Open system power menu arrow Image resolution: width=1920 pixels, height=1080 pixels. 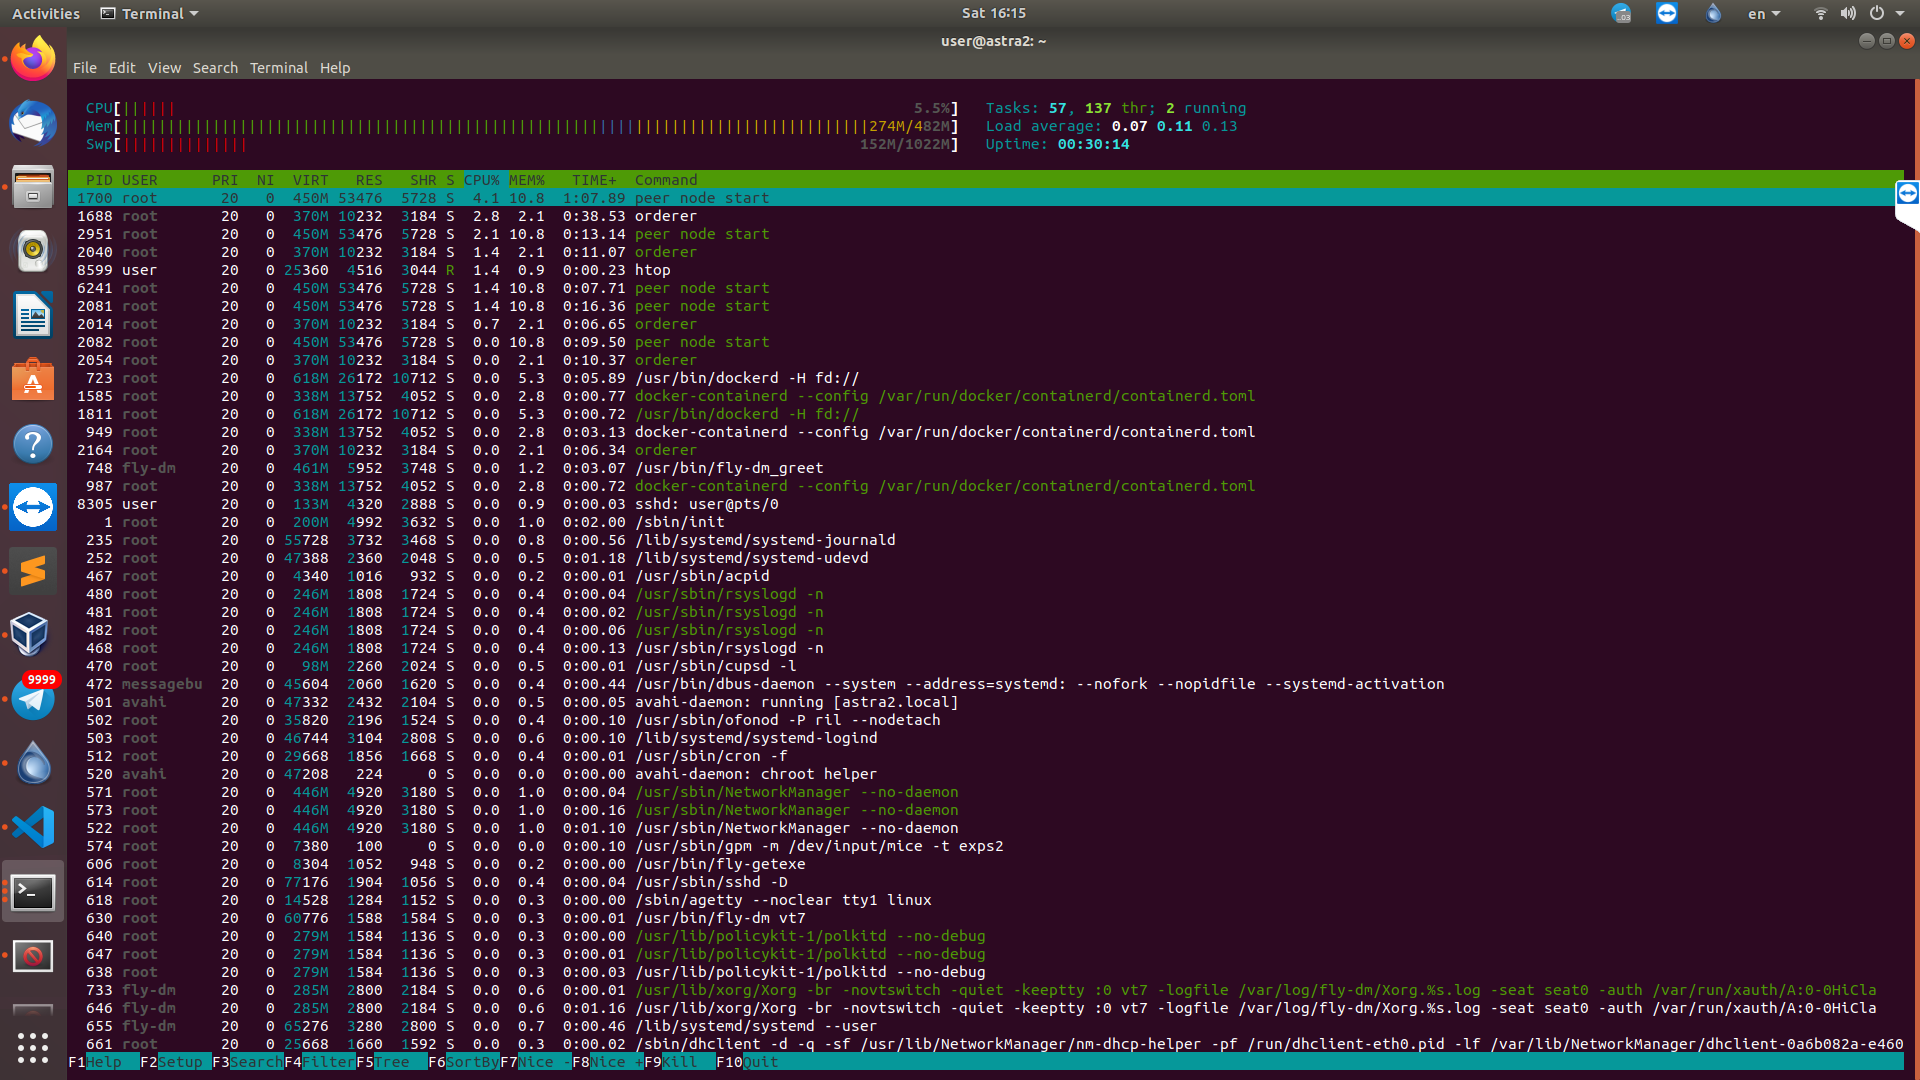click(x=1900, y=14)
